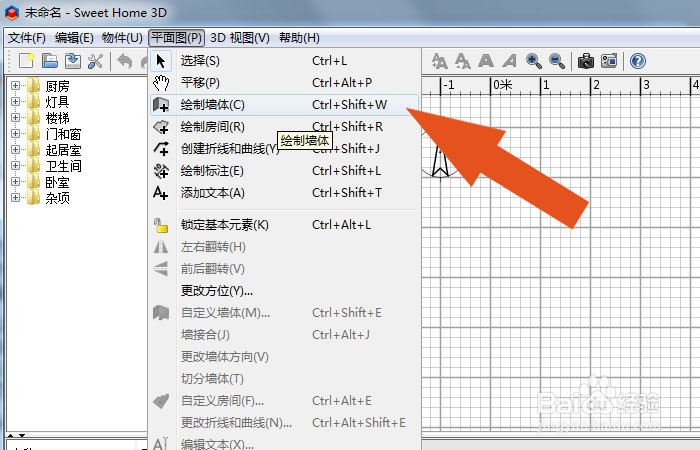This screenshot has height=450, width=700.
Task: Select the 灯具 category label
Action: [58, 102]
